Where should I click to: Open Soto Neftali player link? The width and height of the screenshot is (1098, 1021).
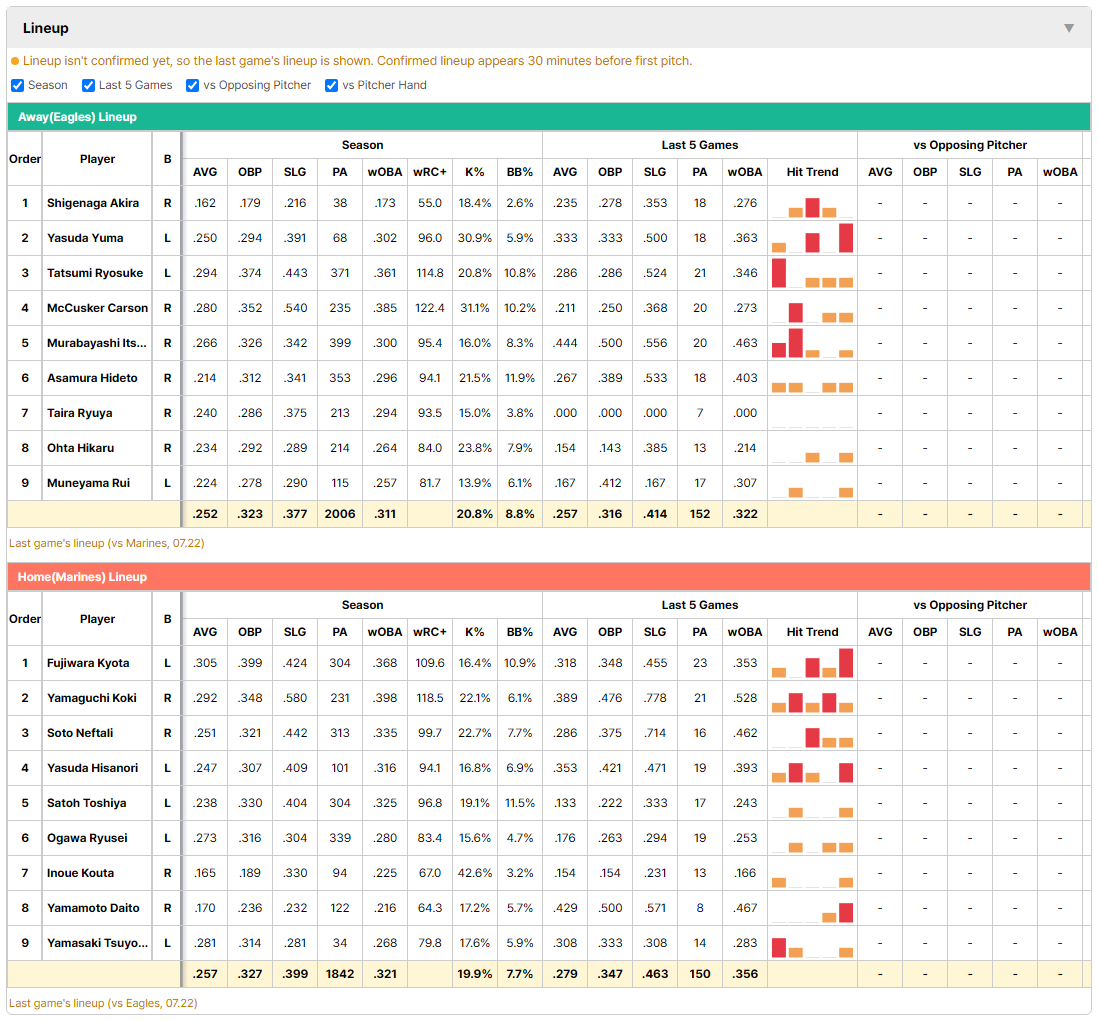click(80, 733)
